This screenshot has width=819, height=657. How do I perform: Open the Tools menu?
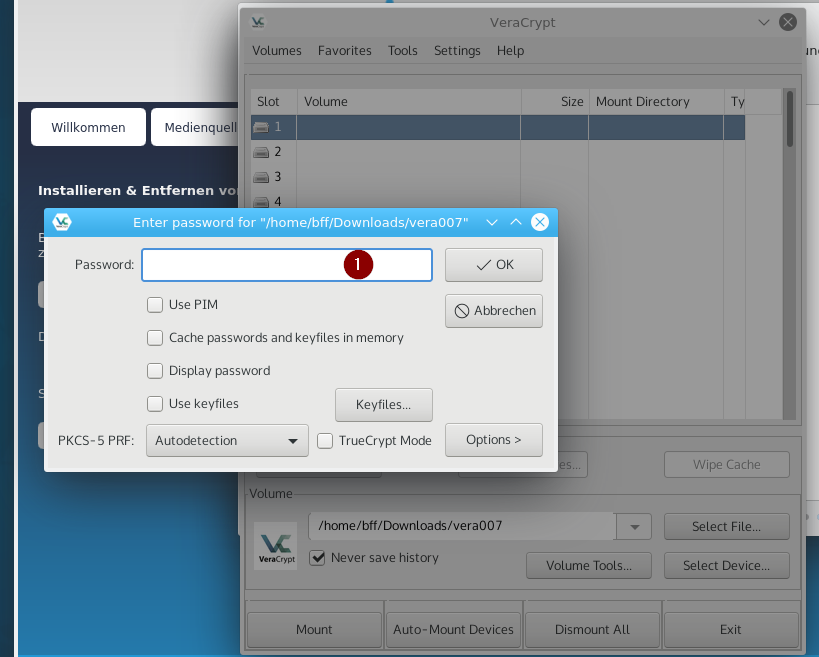(403, 51)
